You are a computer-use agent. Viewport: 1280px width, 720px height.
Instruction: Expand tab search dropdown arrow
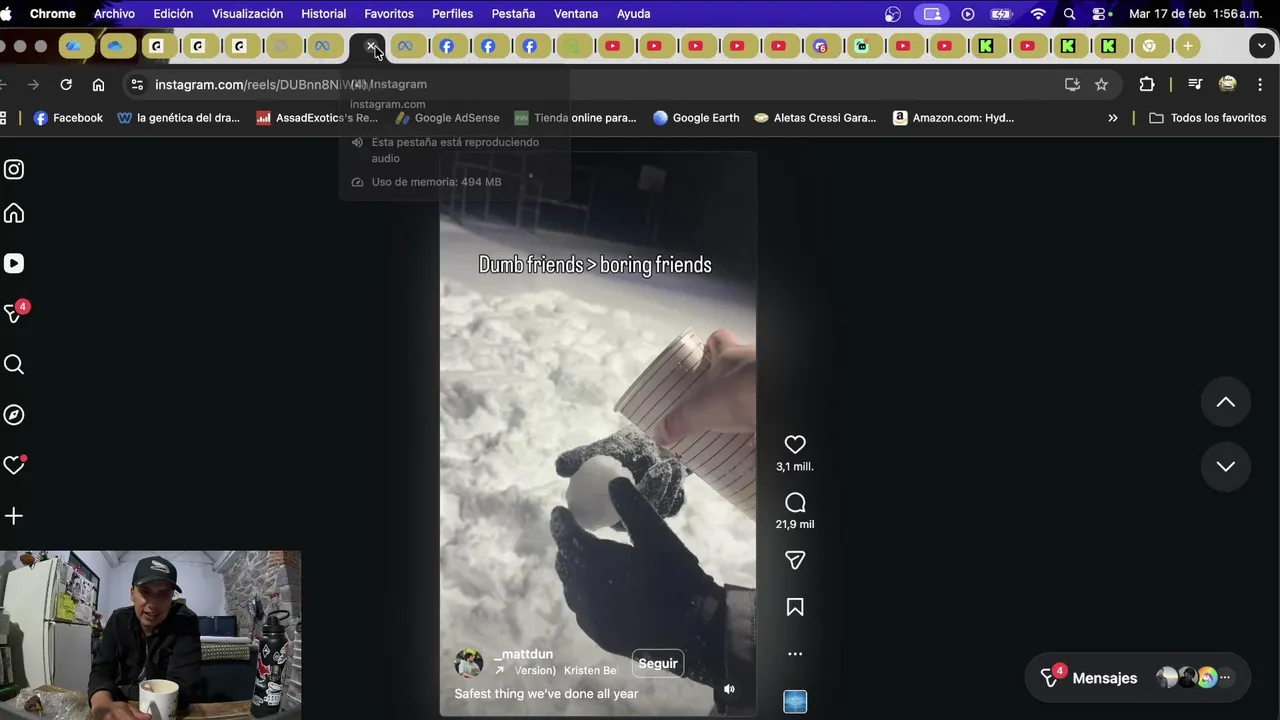(x=1262, y=46)
